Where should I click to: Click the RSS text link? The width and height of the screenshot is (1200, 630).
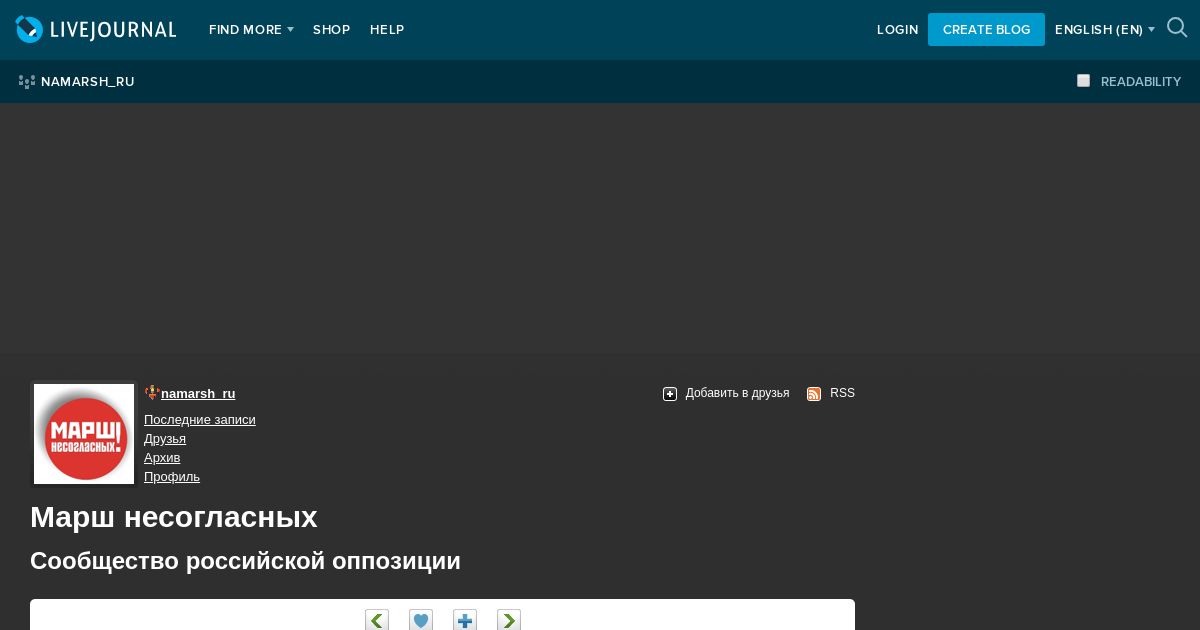[x=842, y=393]
